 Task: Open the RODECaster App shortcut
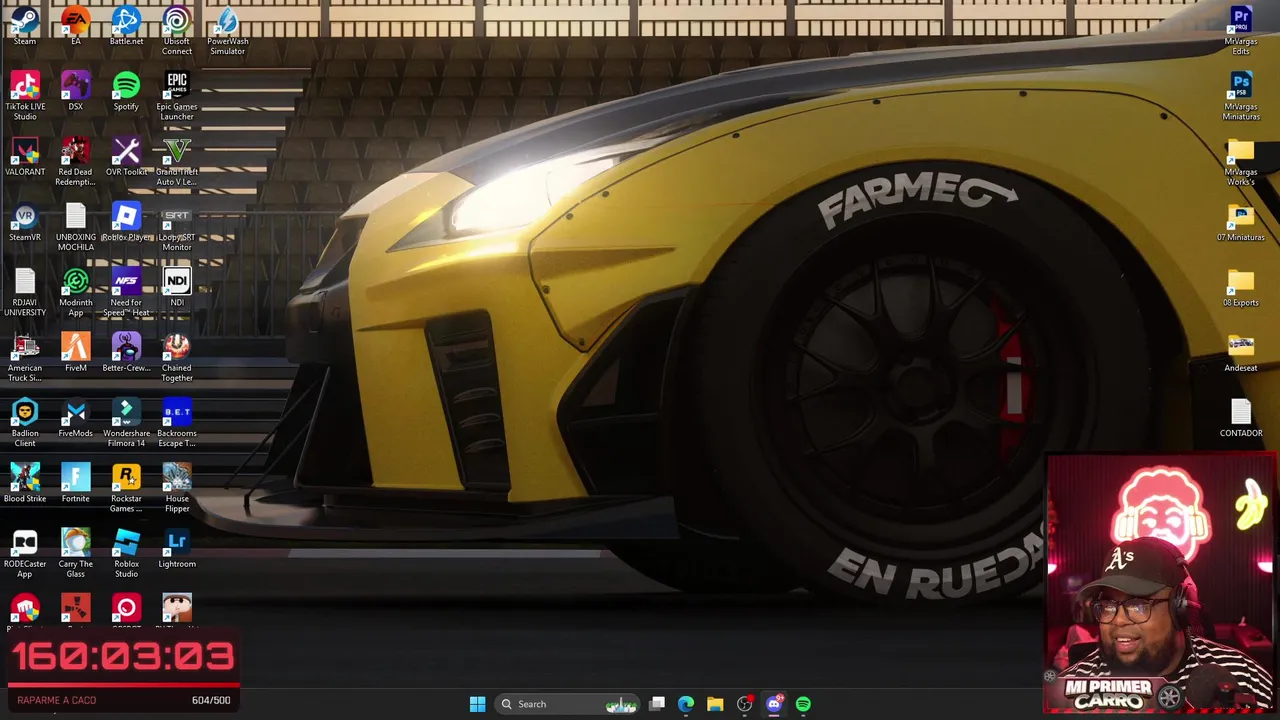(x=25, y=554)
